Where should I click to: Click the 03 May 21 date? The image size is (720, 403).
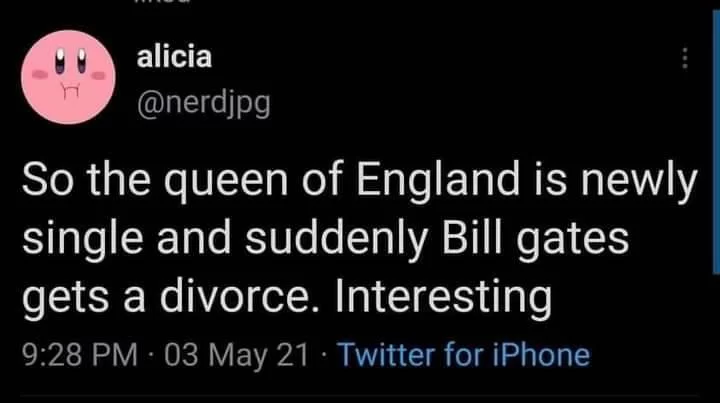coord(236,355)
